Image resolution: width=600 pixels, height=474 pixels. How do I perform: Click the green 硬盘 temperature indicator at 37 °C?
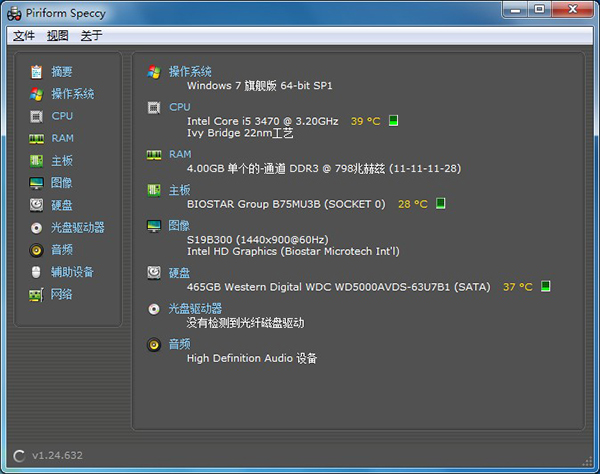coord(546,287)
